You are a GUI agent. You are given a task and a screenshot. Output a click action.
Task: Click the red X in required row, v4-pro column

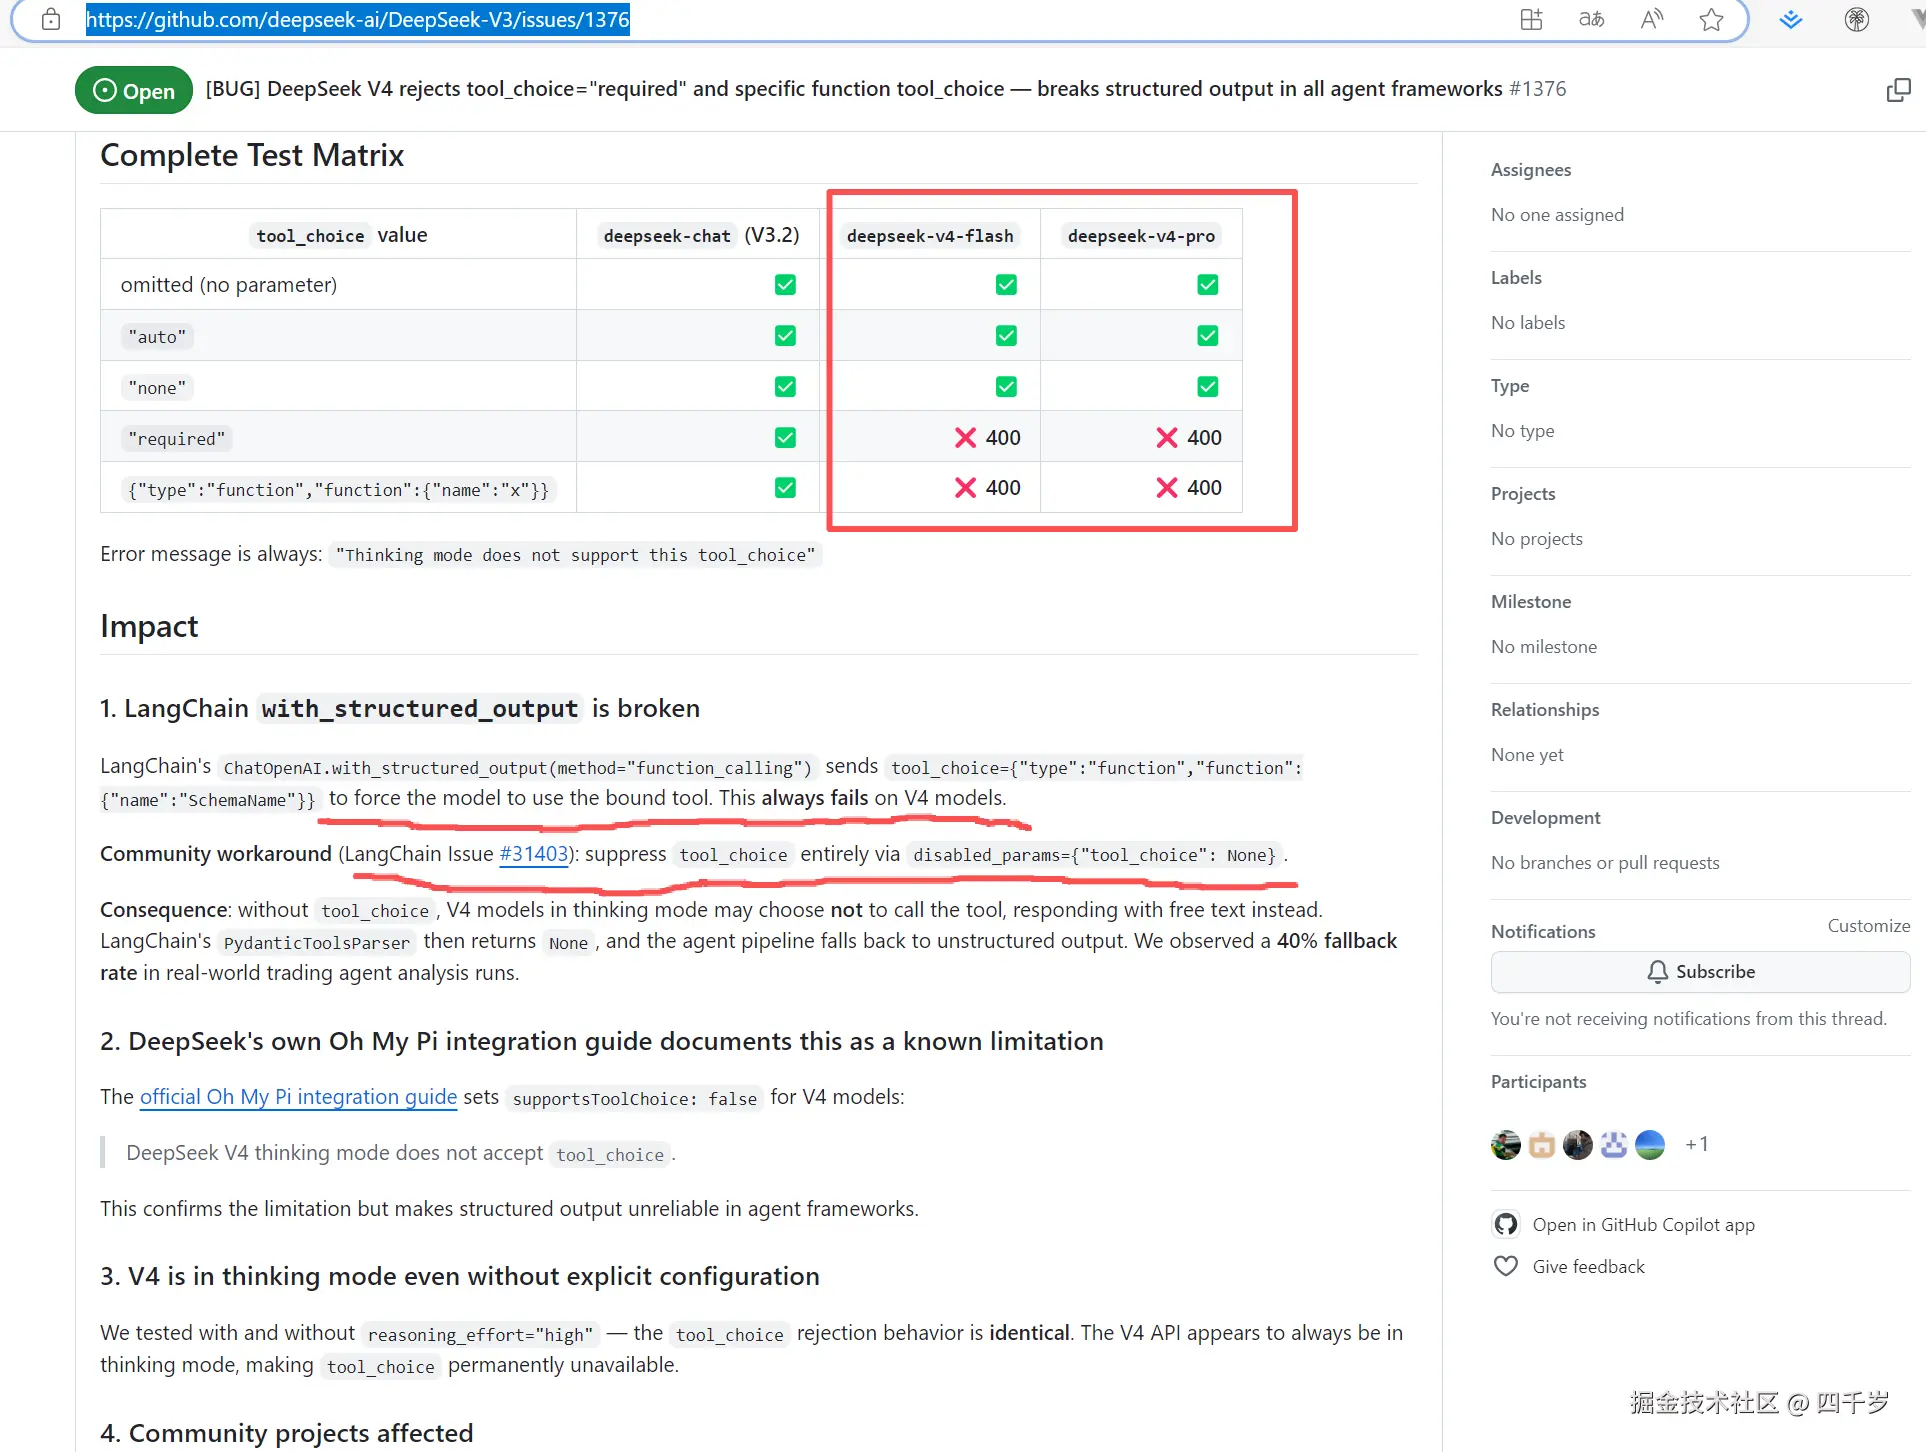(1166, 437)
